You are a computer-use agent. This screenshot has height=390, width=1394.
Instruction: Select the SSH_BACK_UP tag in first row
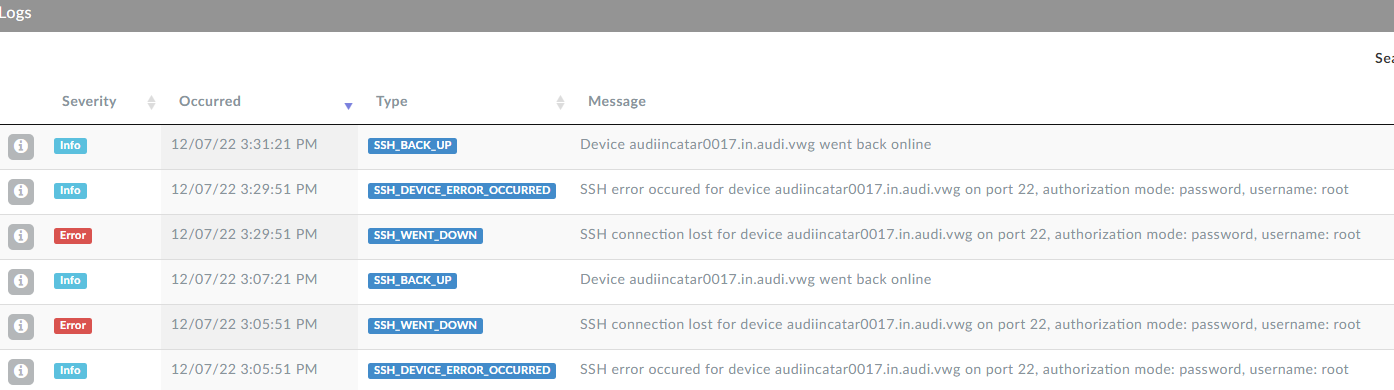pyautogui.click(x=413, y=145)
